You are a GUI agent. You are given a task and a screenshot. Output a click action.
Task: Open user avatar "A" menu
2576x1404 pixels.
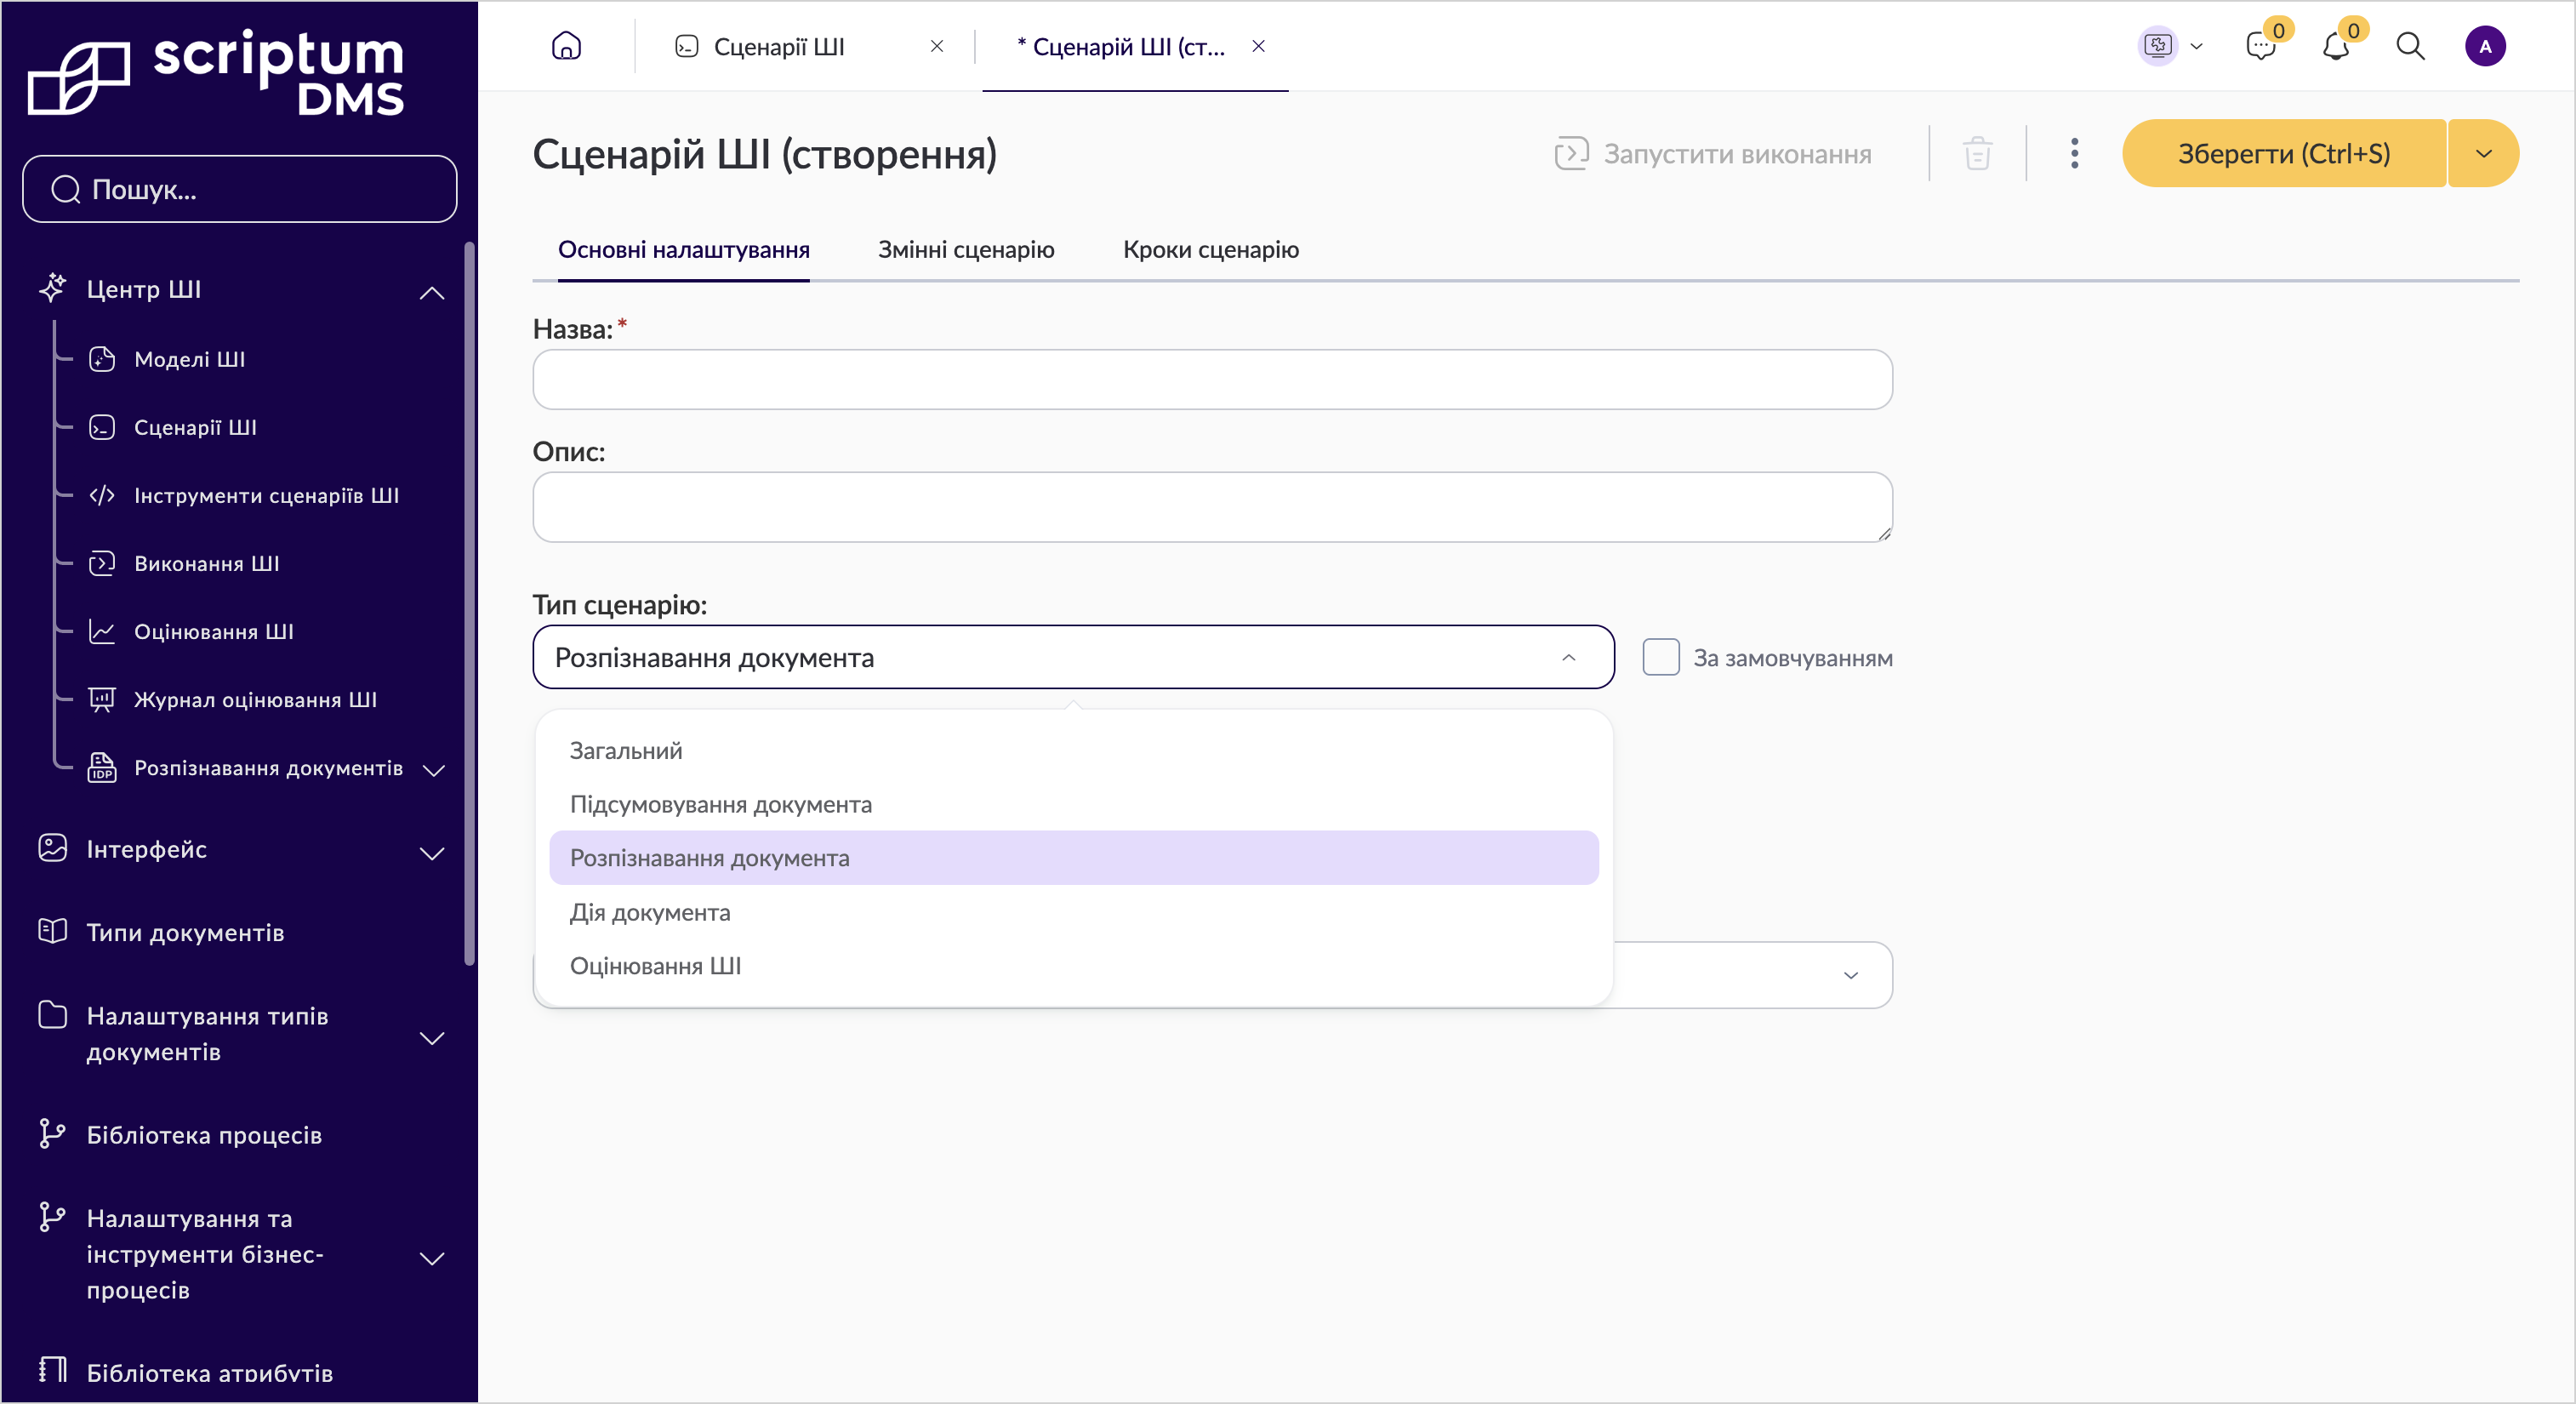click(2484, 46)
